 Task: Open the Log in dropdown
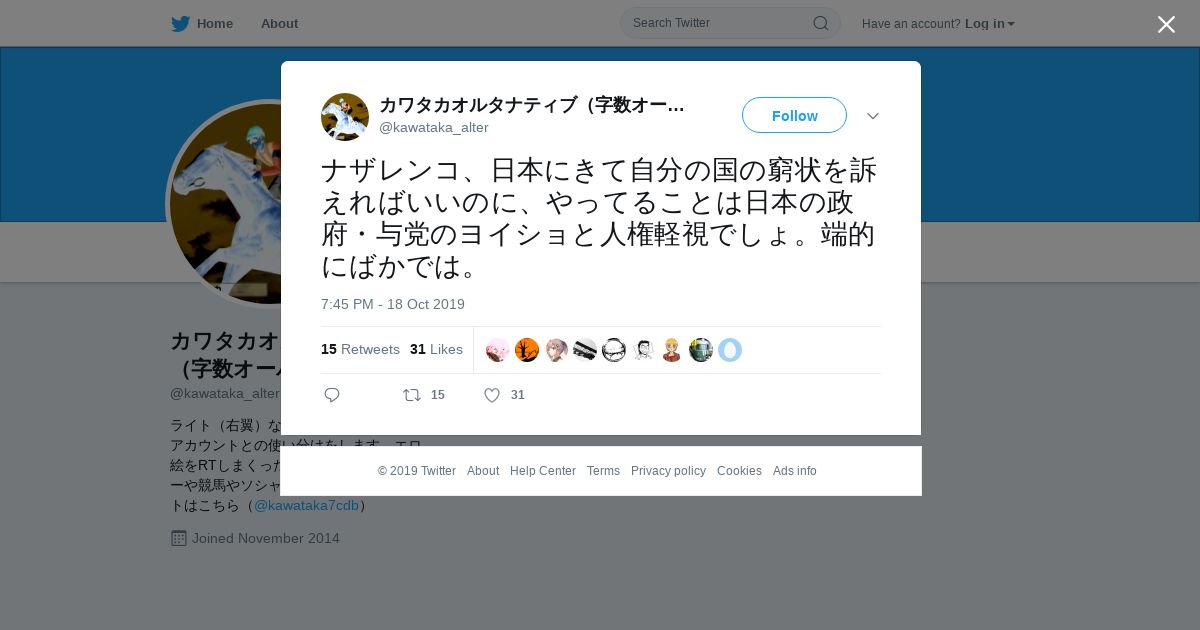(x=989, y=24)
